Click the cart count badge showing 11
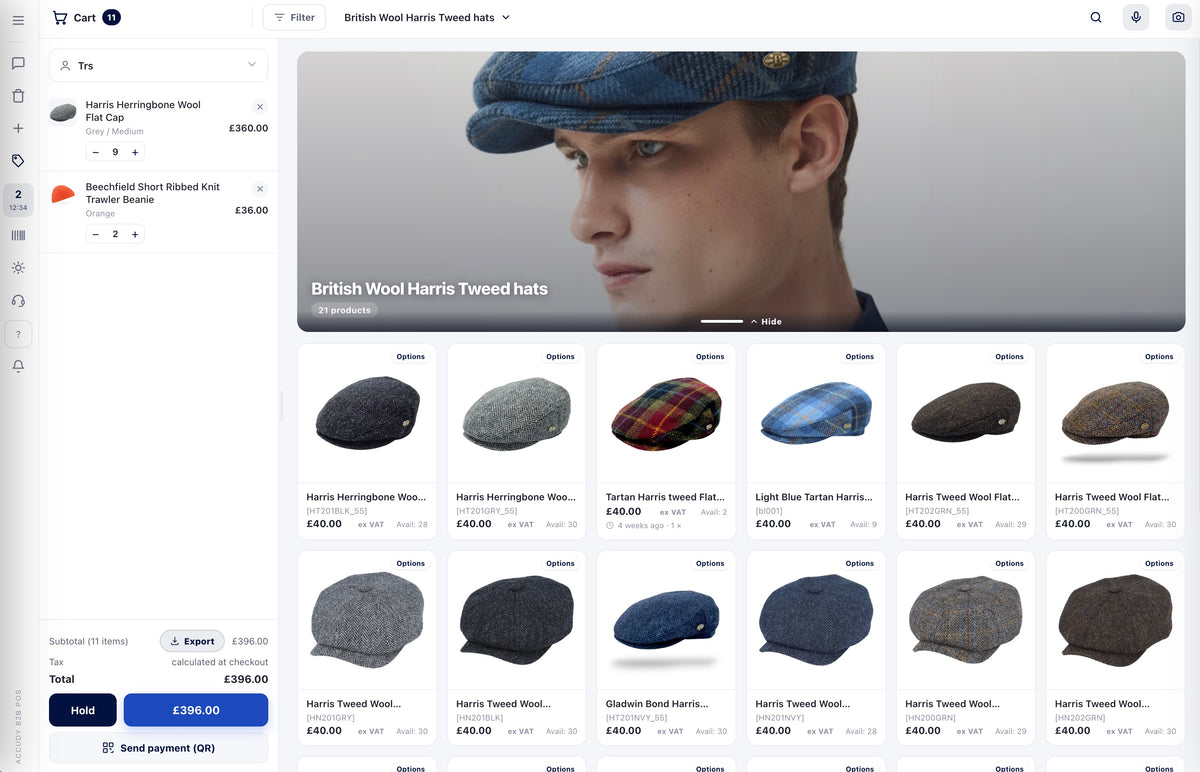The image size is (1200, 772). pos(111,17)
